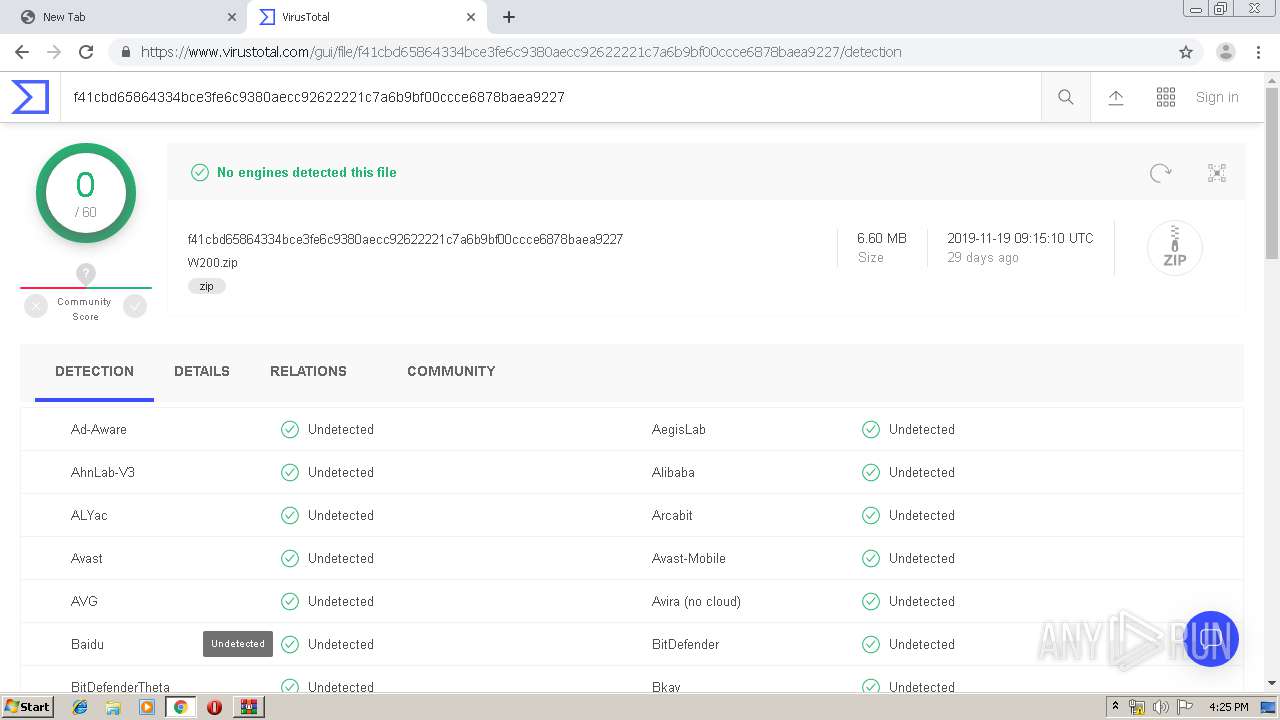Click the file SHA-256 hash text
The width and height of the screenshot is (1280, 720).
pyautogui.click(x=405, y=239)
